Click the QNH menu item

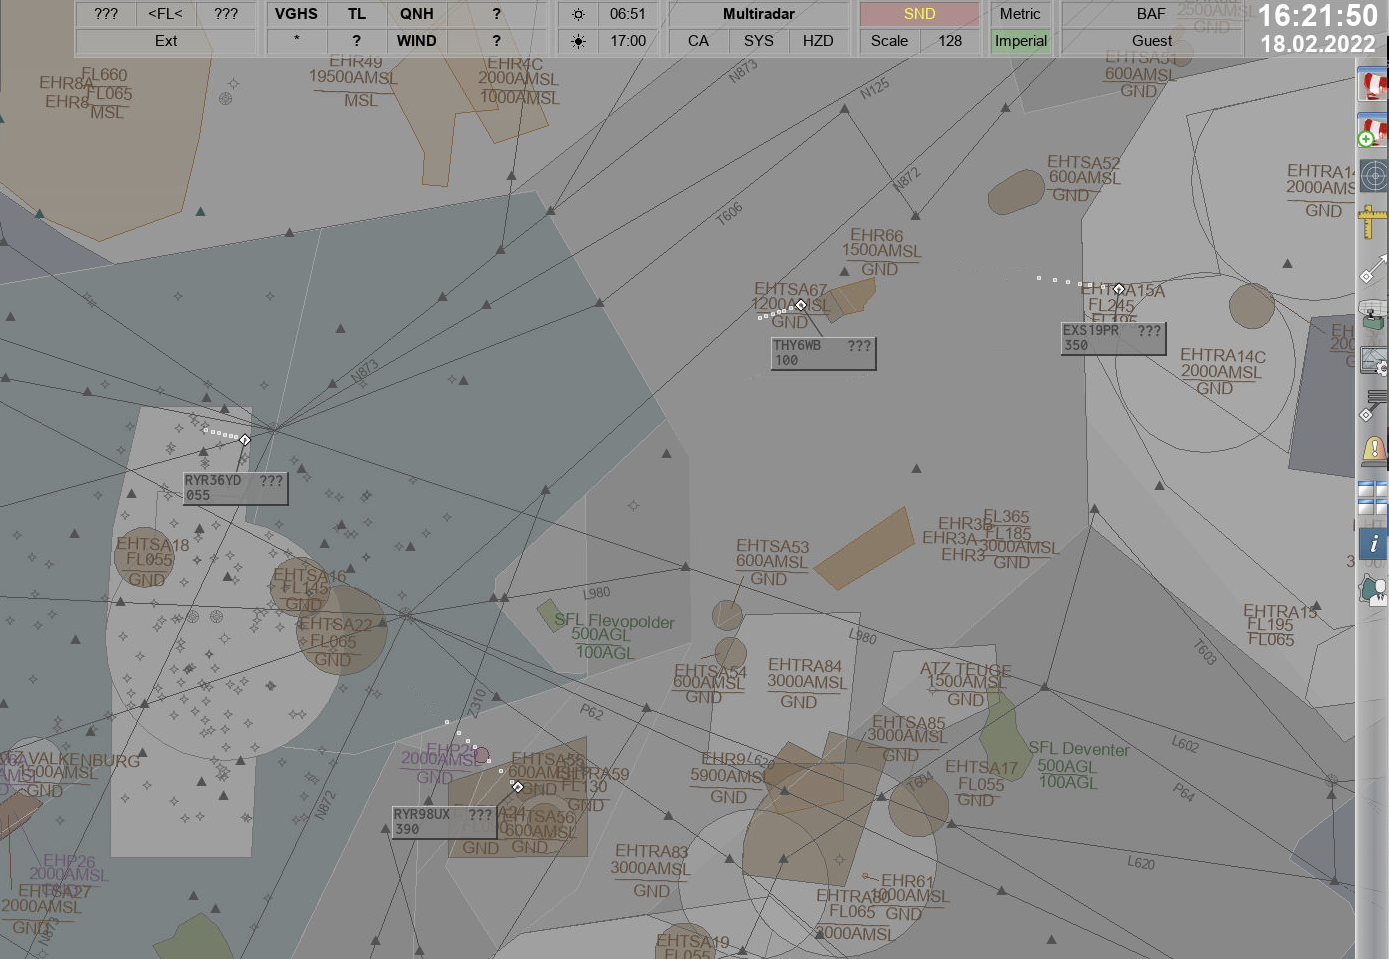(x=417, y=14)
